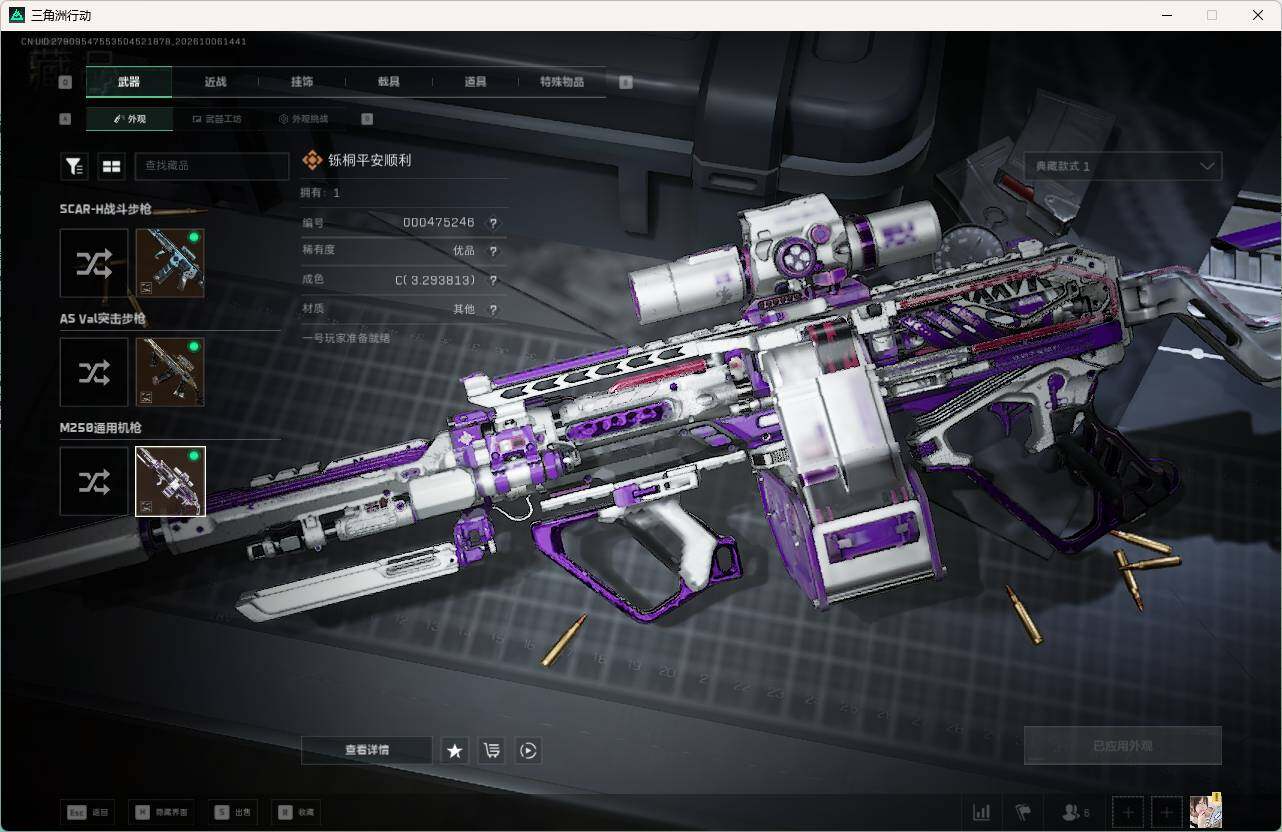Viewport: 1282px width, 832px height.
Task: Switch to the 挂饰 tab
Action: point(302,82)
